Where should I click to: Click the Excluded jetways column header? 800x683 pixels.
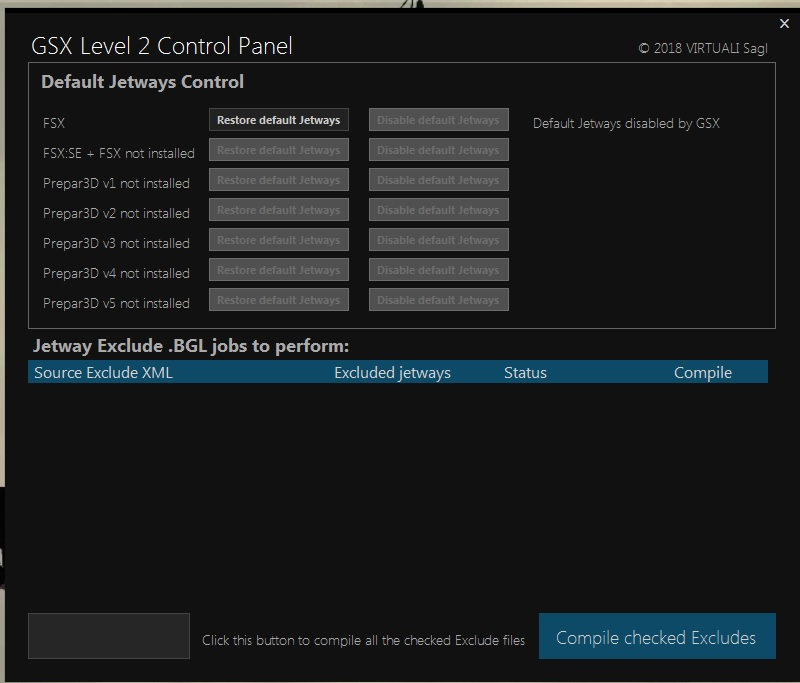392,373
